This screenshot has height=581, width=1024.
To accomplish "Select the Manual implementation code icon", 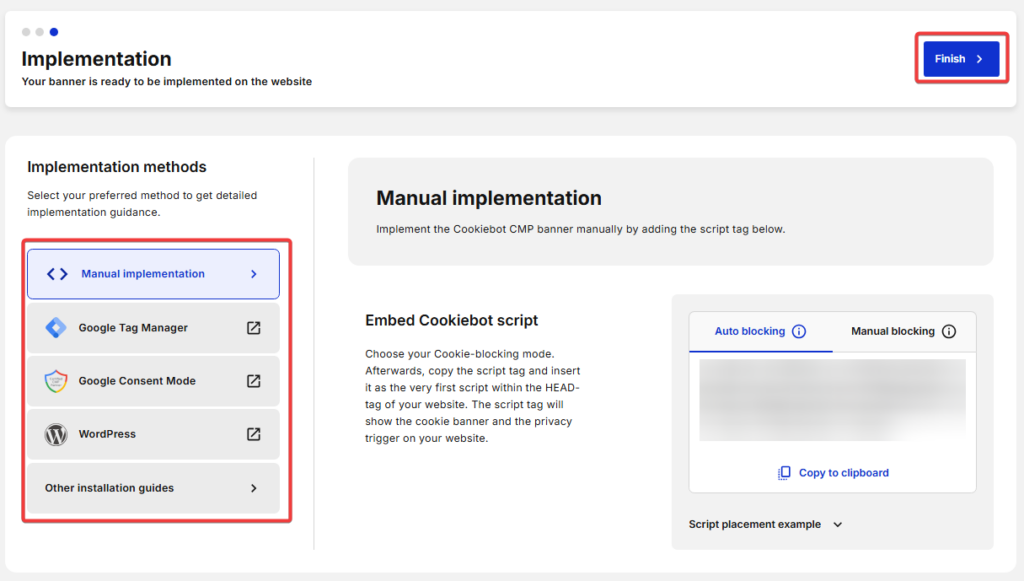I will click(57, 273).
